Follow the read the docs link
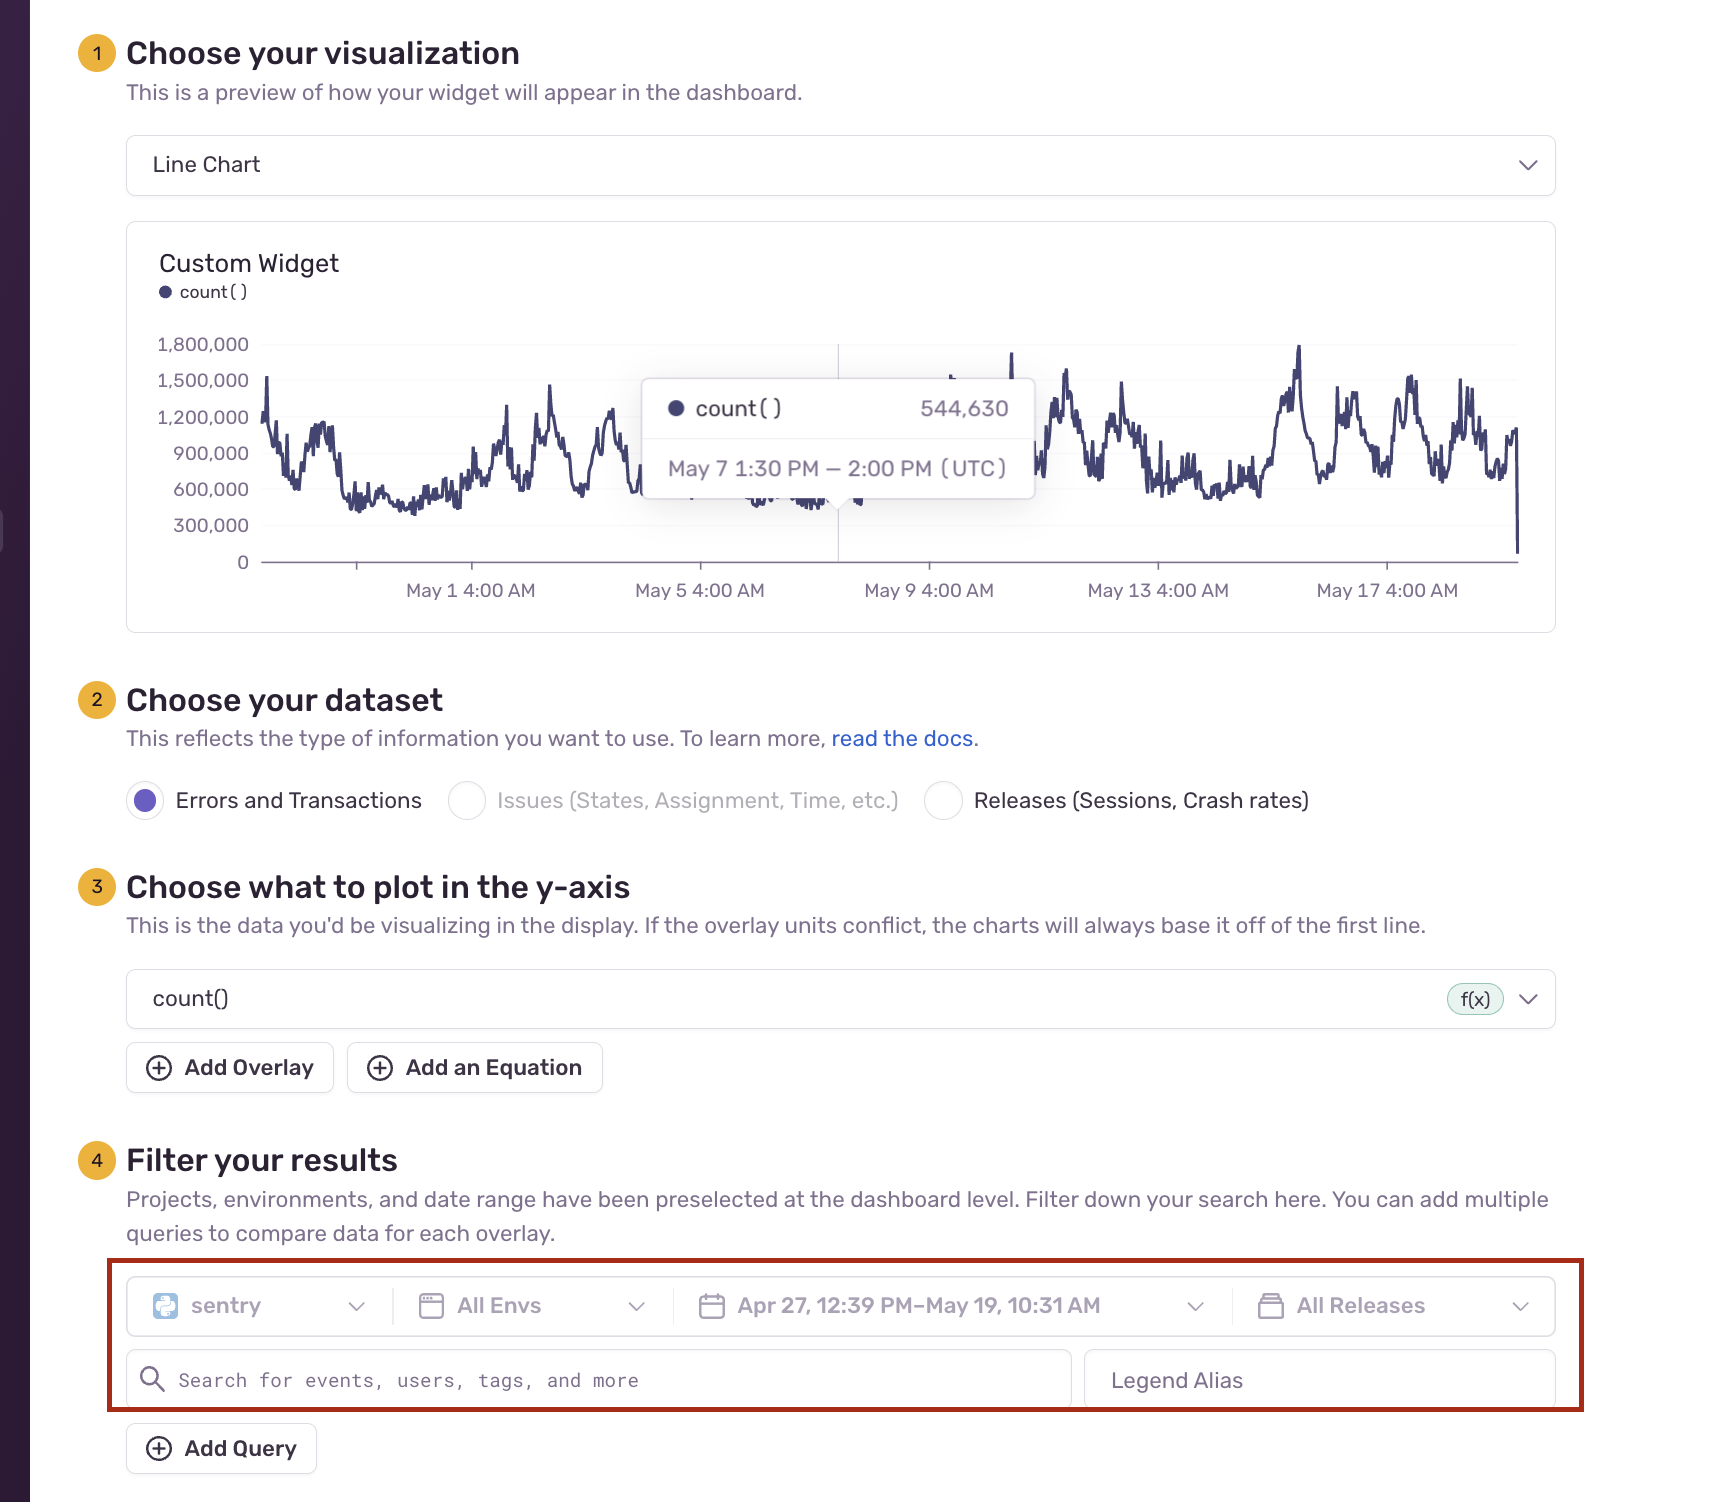Screen dimensions: 1712x1502 pyautogui.click(x=902, y=738)
